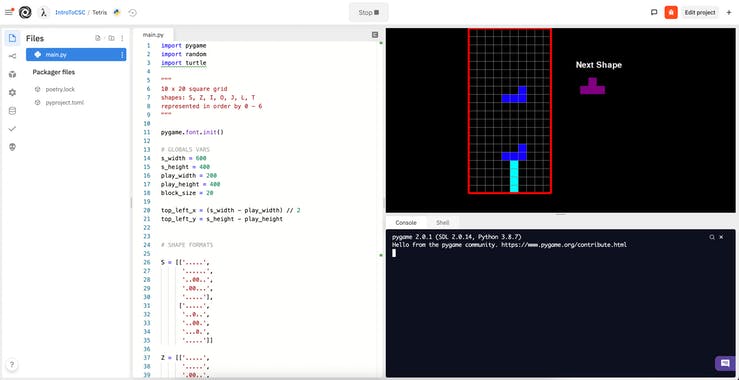Click the play_height = 400 line
739x380 pixels.
190,184
